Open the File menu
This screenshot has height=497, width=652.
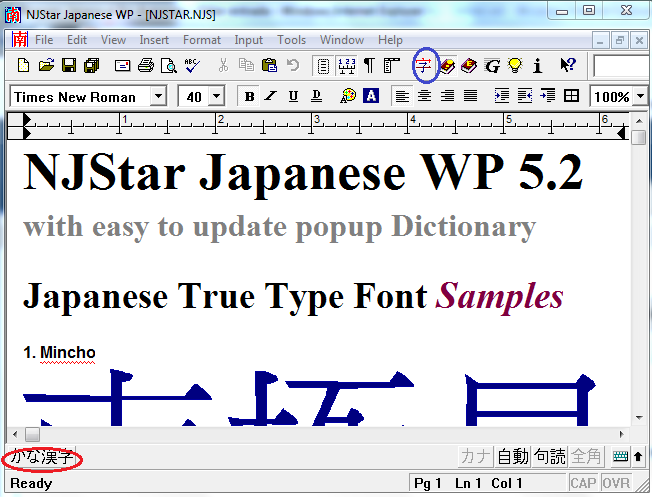point(44,40)
